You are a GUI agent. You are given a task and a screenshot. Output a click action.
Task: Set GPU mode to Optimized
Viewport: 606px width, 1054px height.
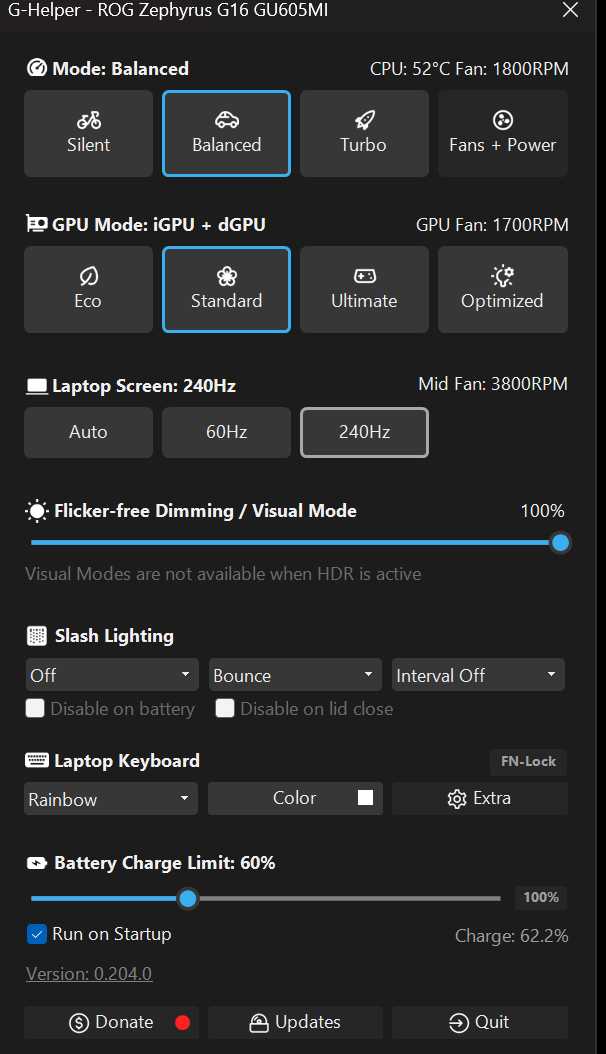click(x=503, y=290)
